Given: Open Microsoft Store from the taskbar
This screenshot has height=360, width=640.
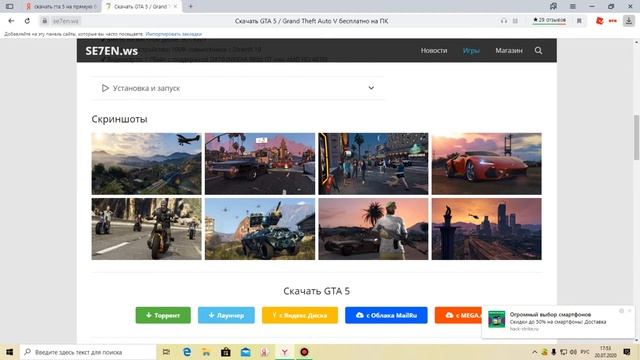Looking at the screenshot, I should click(226, 352).
